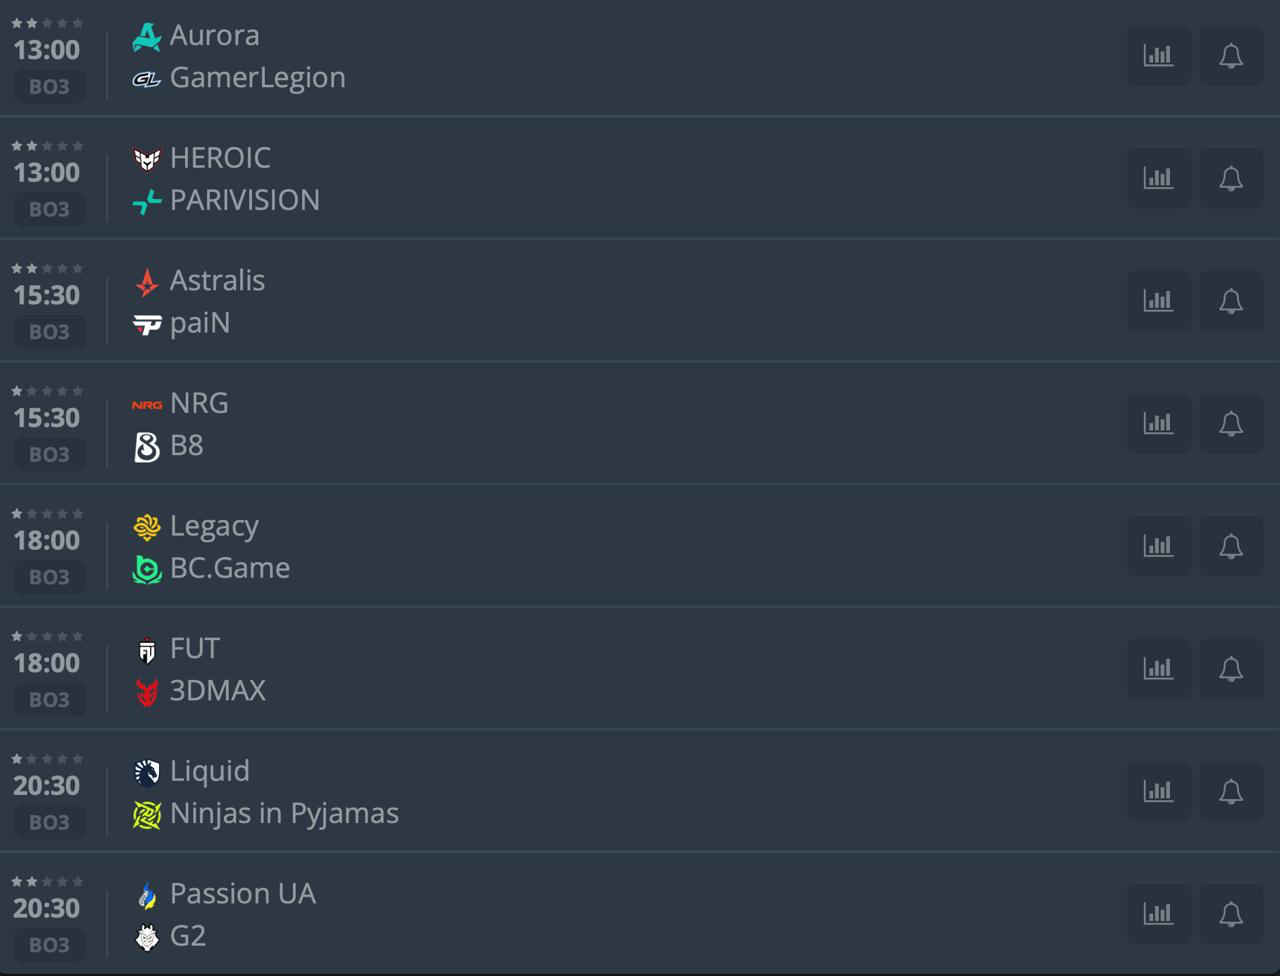1280x976 pixels.
Task: Click the bell for Legacy vs BC.Game
Action: [x=1231, y=547]
